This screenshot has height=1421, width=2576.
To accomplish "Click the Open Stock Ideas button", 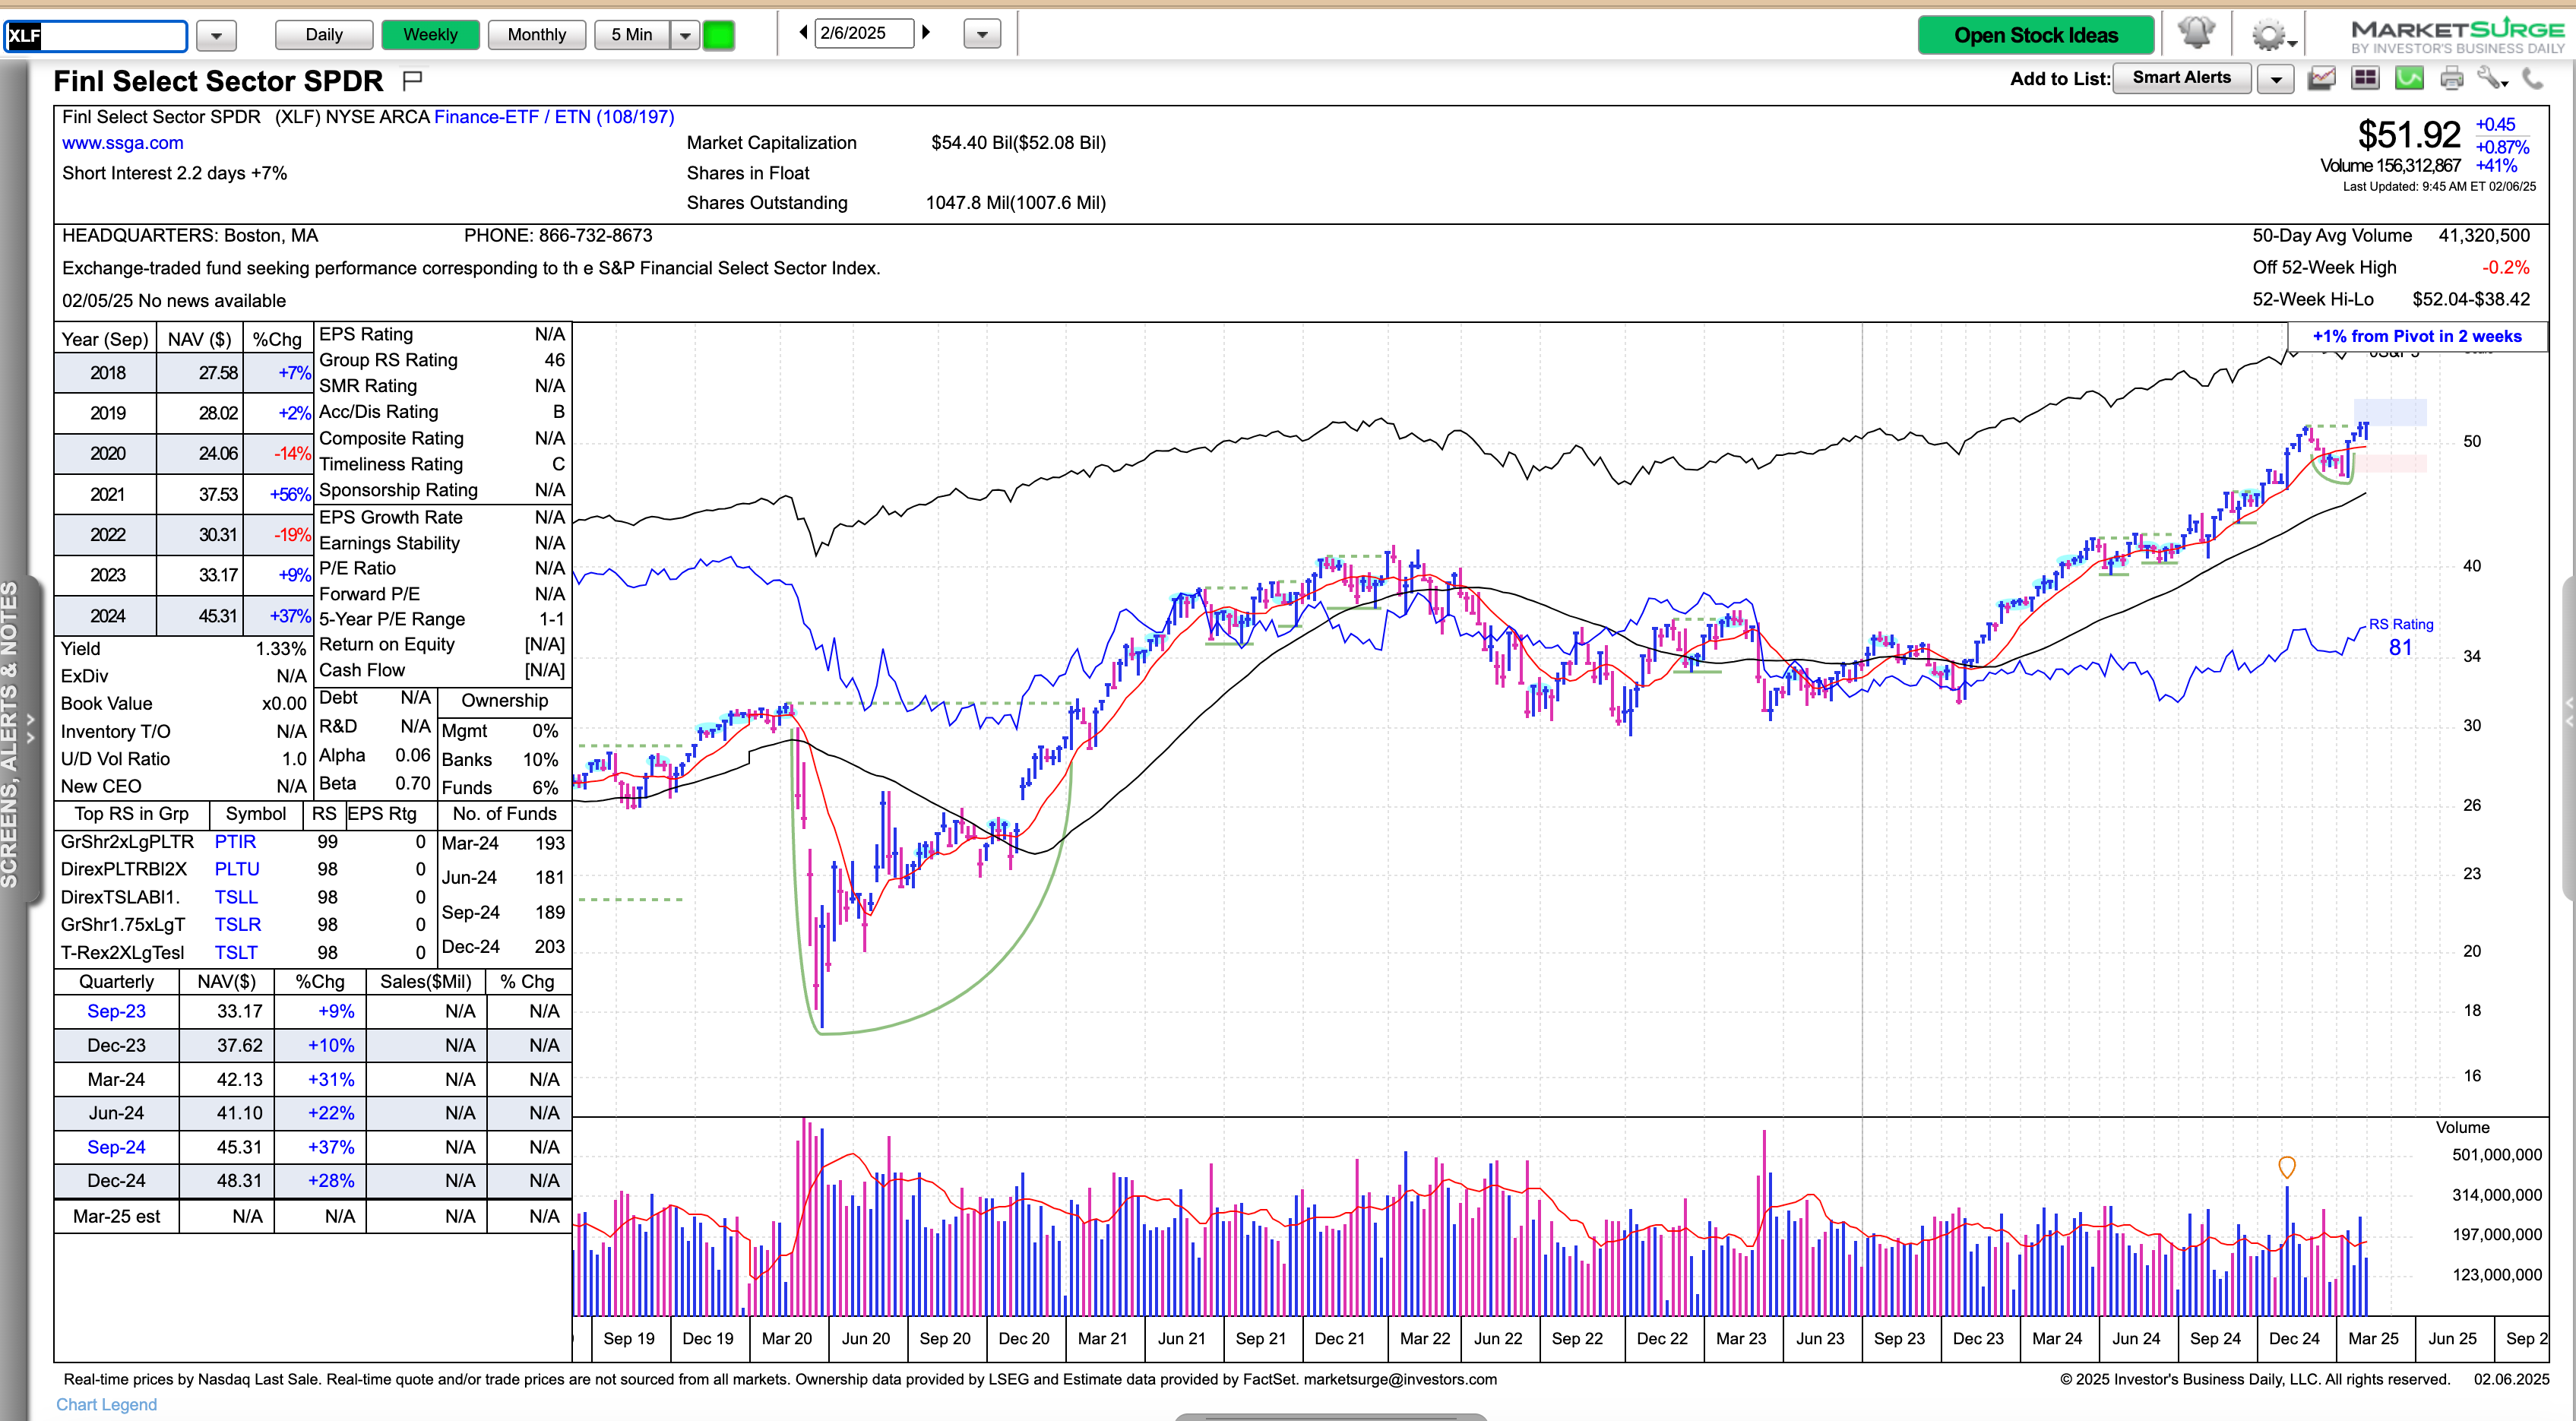I will 2035,35.
